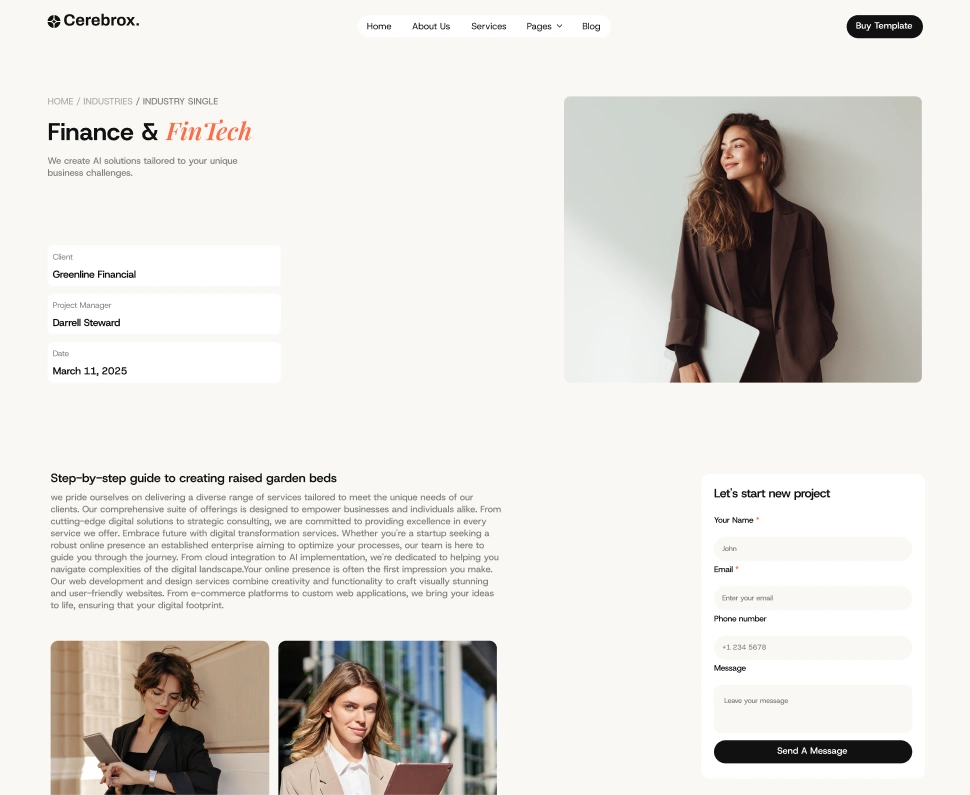The image size is (970, 795).
Task: Visit the Blog page
Action: click(591, 26)
